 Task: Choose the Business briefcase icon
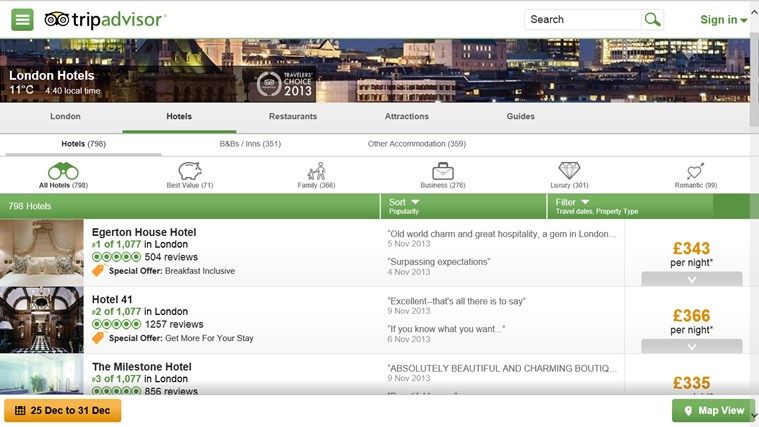[442, 171]
